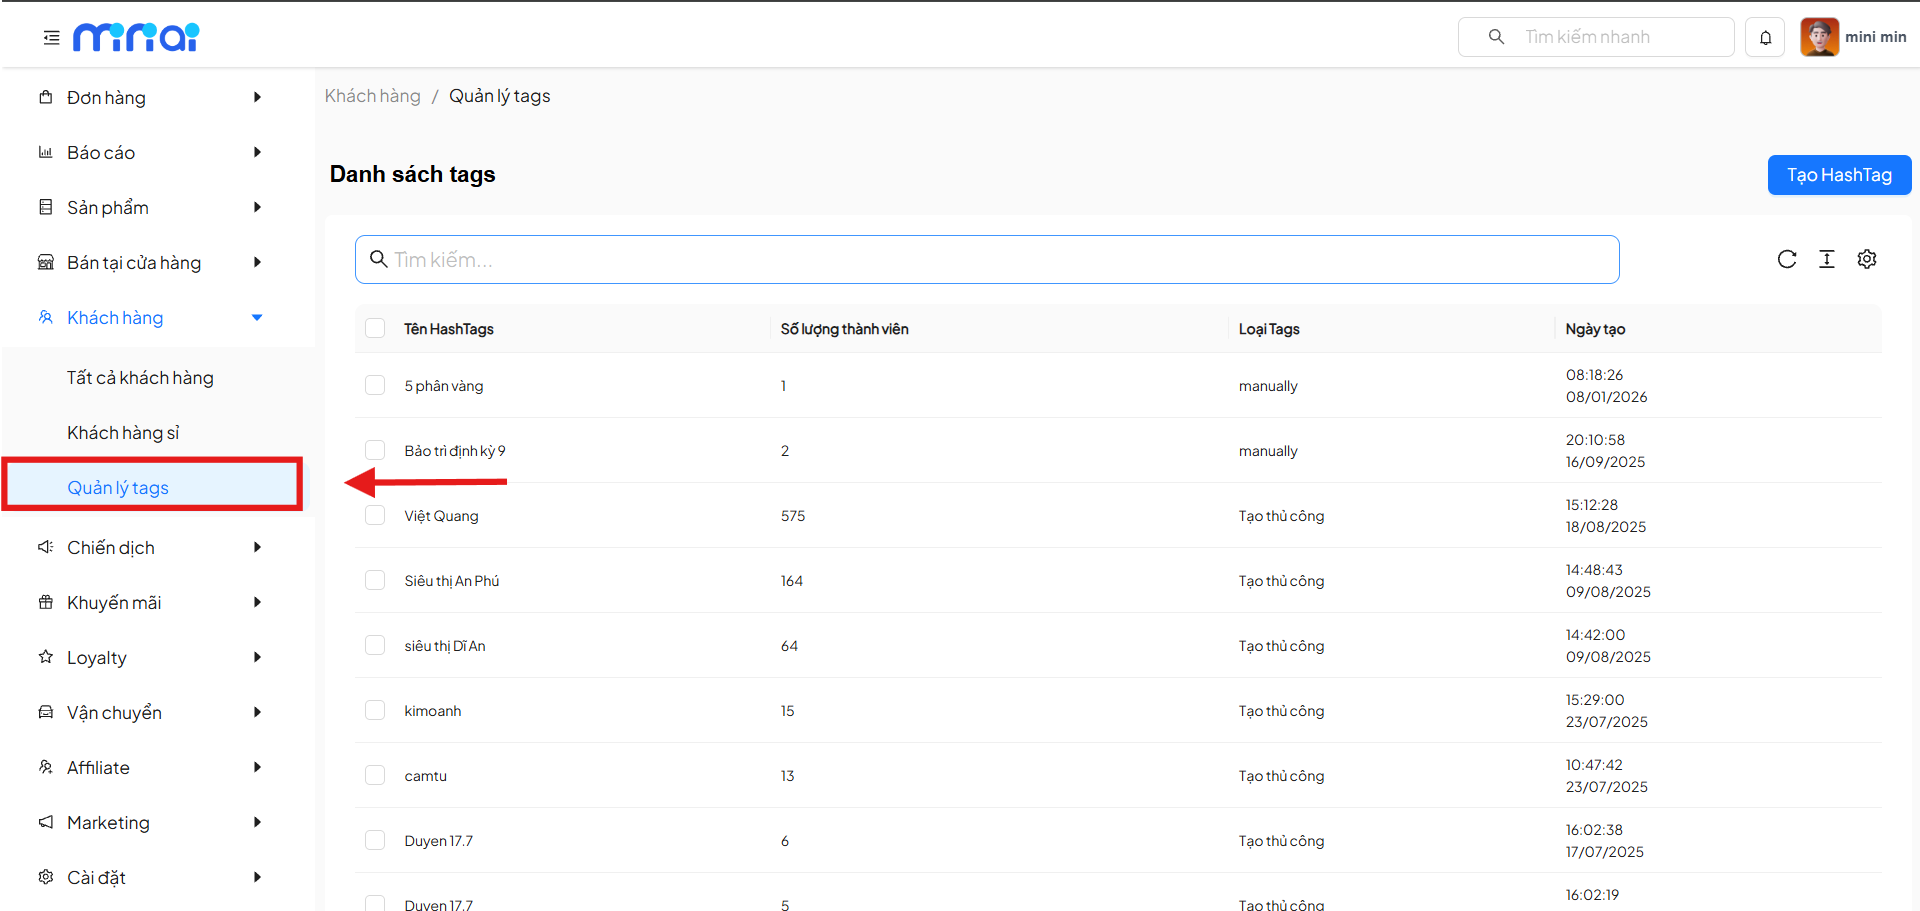Select the kimoanh row checkbox
The width and height of the screenshot is (1920, 911).
375,711
